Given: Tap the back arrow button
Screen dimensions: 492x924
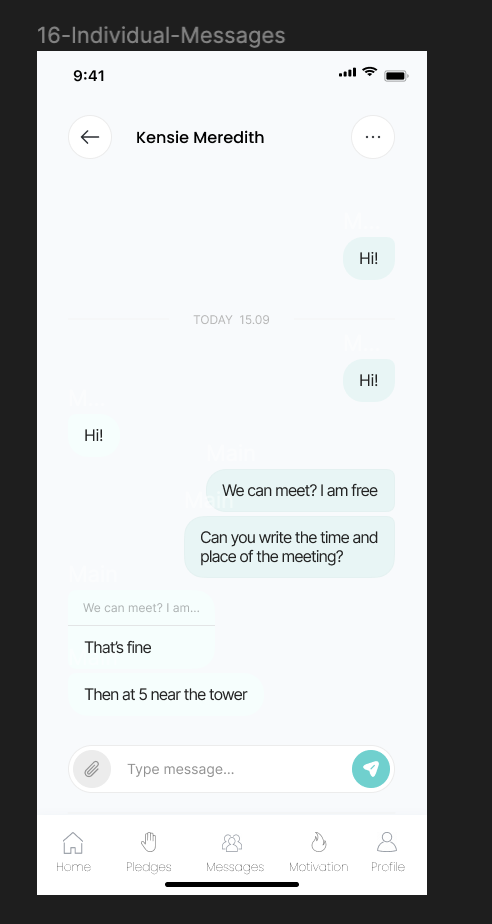Looking at the screenshot, I should [x=90, y=137].
